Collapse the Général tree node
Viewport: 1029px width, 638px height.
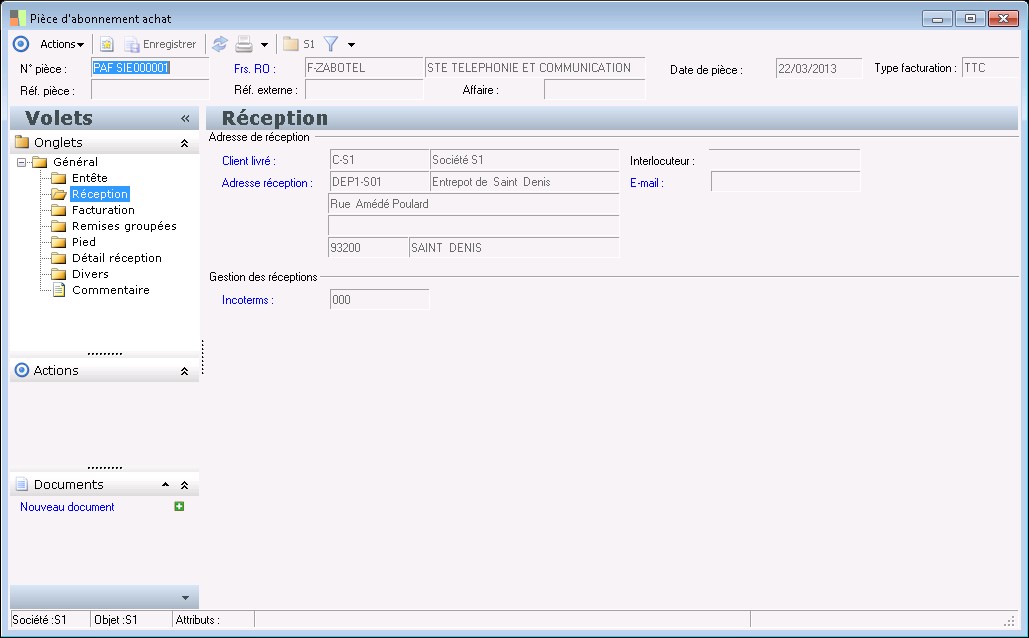click(x=22, y=161)
